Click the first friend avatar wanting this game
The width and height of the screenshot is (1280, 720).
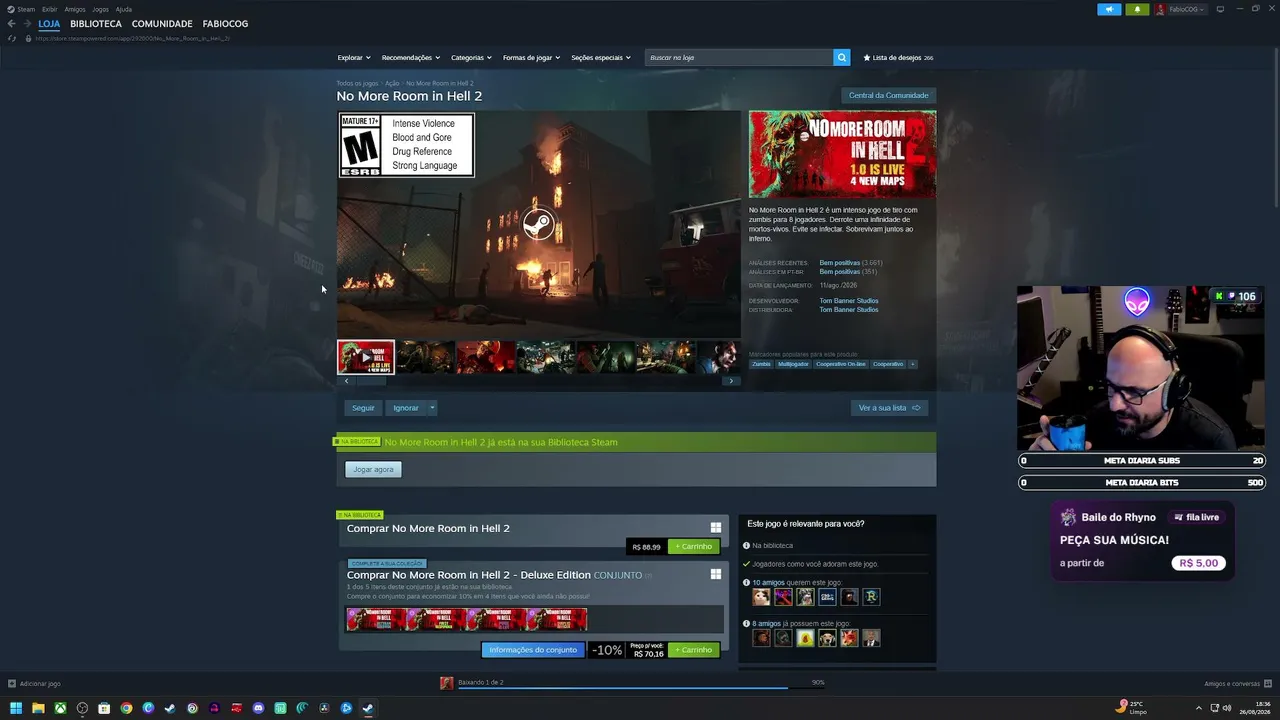coord(761,597)
